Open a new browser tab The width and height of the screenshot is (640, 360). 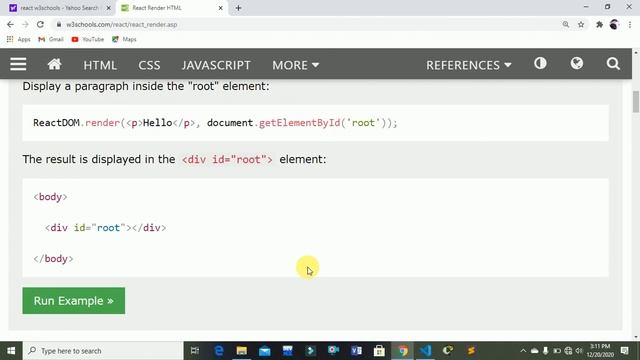(238, 8)
